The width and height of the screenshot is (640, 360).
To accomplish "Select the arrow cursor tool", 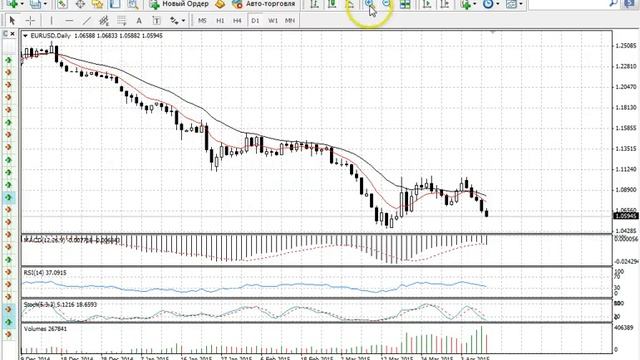I will click(x=12, y=20).
